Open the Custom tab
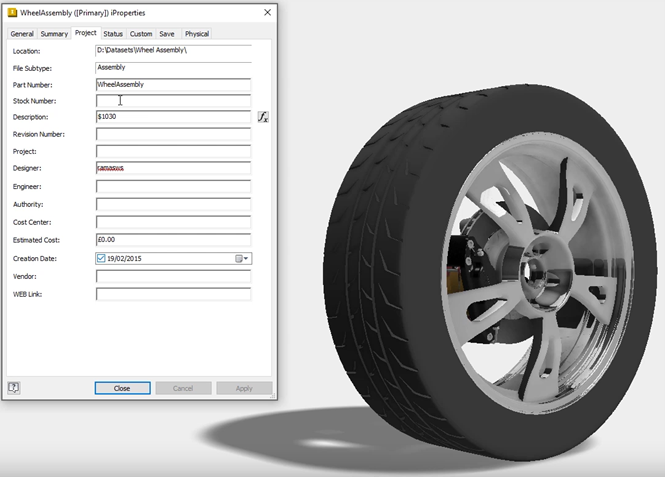665x477 pixels. click(x=141, y=34)
